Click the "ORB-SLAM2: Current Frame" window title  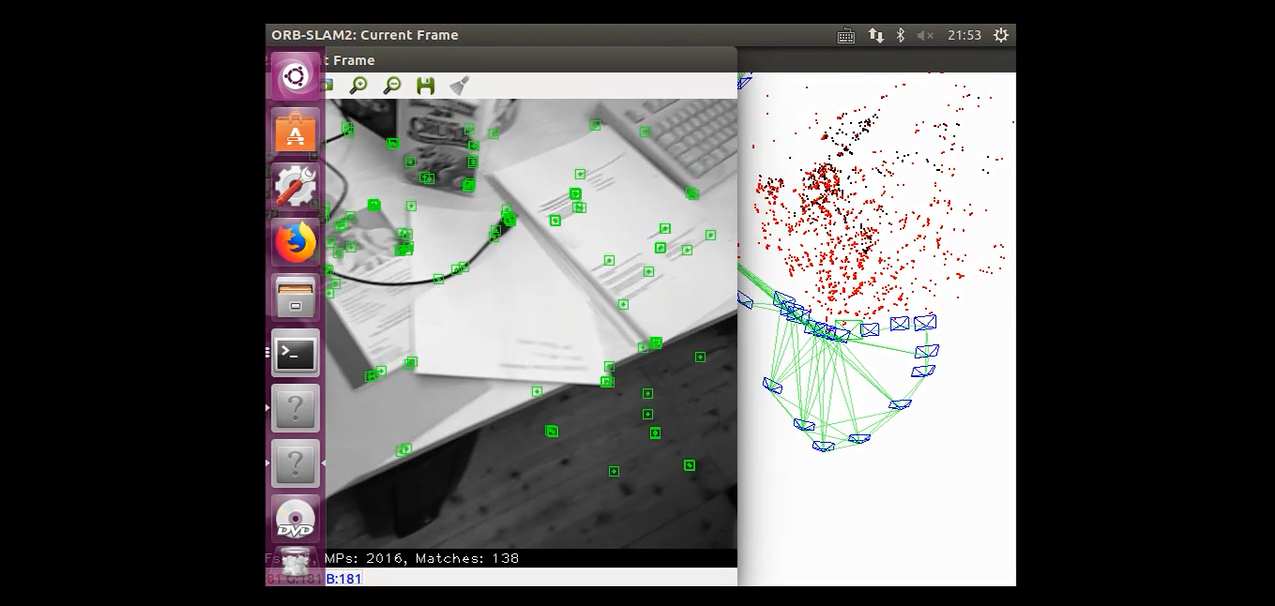tap(365, 35)
